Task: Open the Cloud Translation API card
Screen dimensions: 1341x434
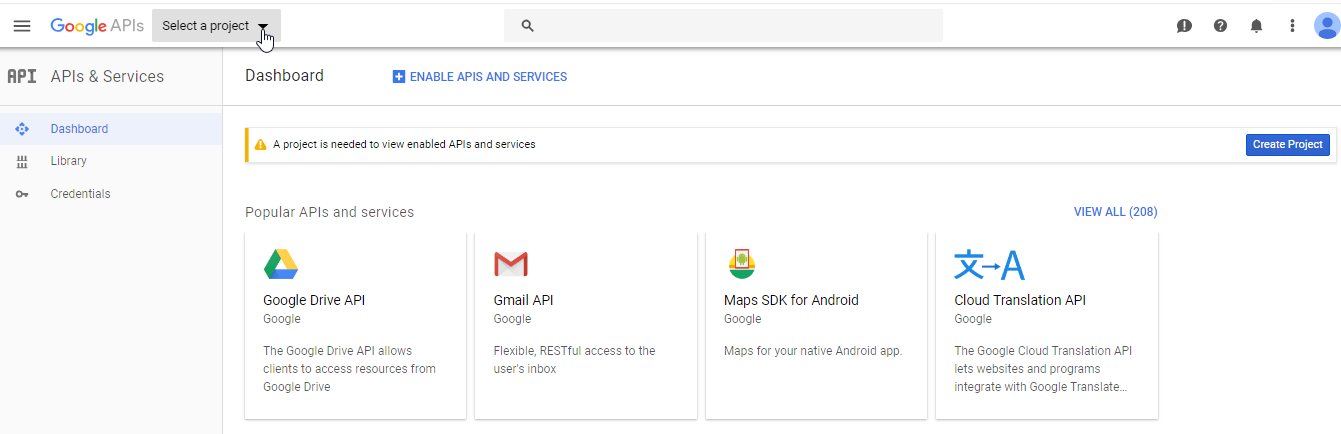Action: [x=1047, y=325]
